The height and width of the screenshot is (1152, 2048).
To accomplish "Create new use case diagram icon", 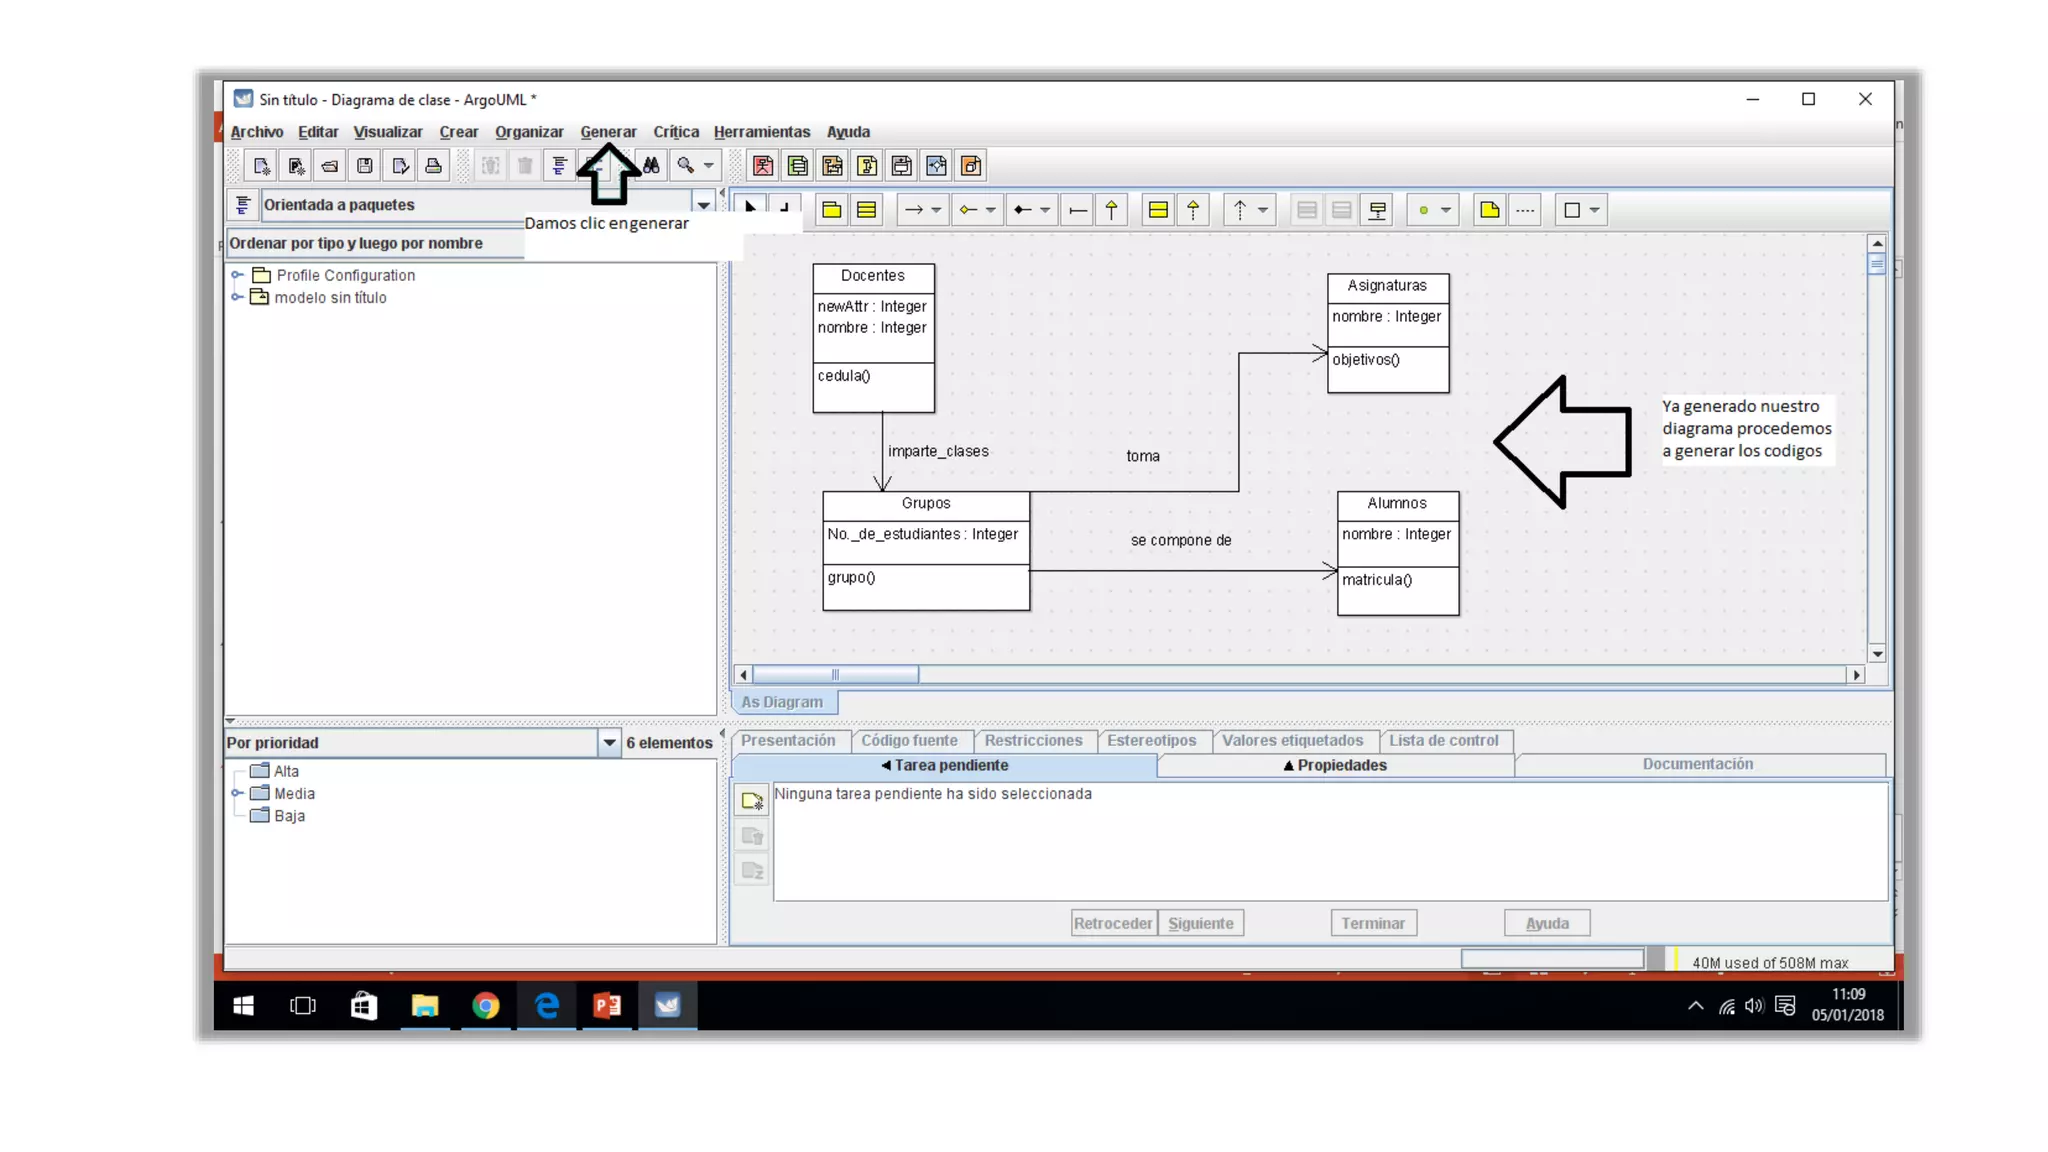I will point(763,166).
